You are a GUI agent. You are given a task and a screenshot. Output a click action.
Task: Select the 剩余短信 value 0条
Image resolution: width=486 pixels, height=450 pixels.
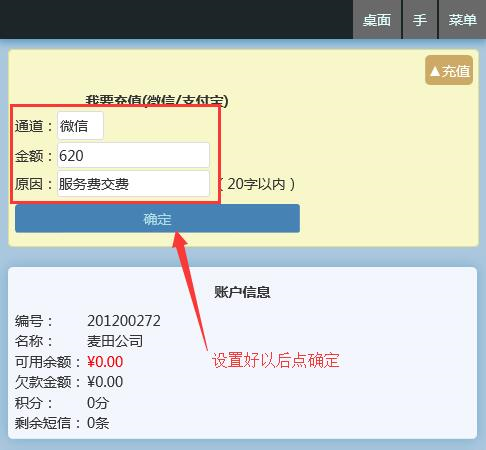click(98, 423)
